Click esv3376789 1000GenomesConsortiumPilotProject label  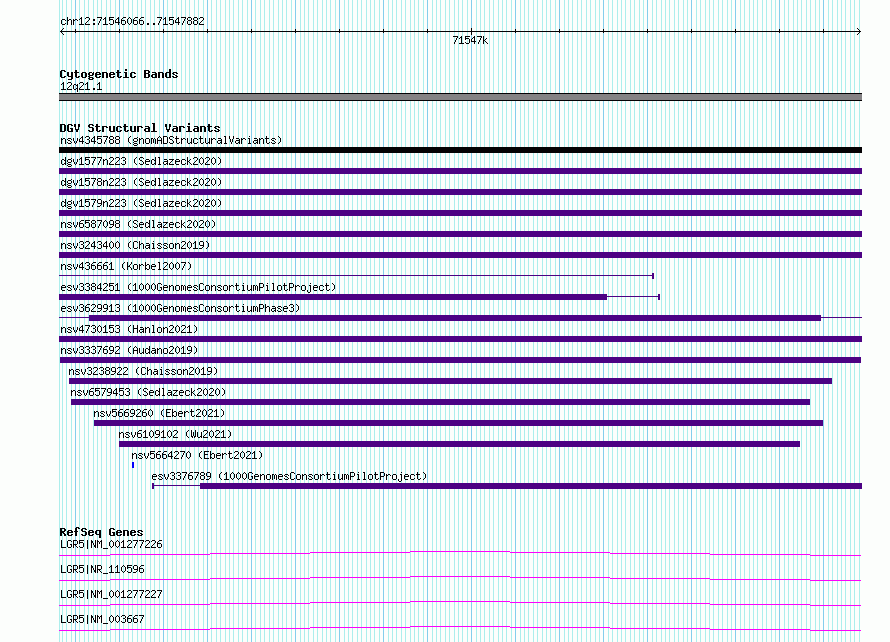(x=289, y=476)
